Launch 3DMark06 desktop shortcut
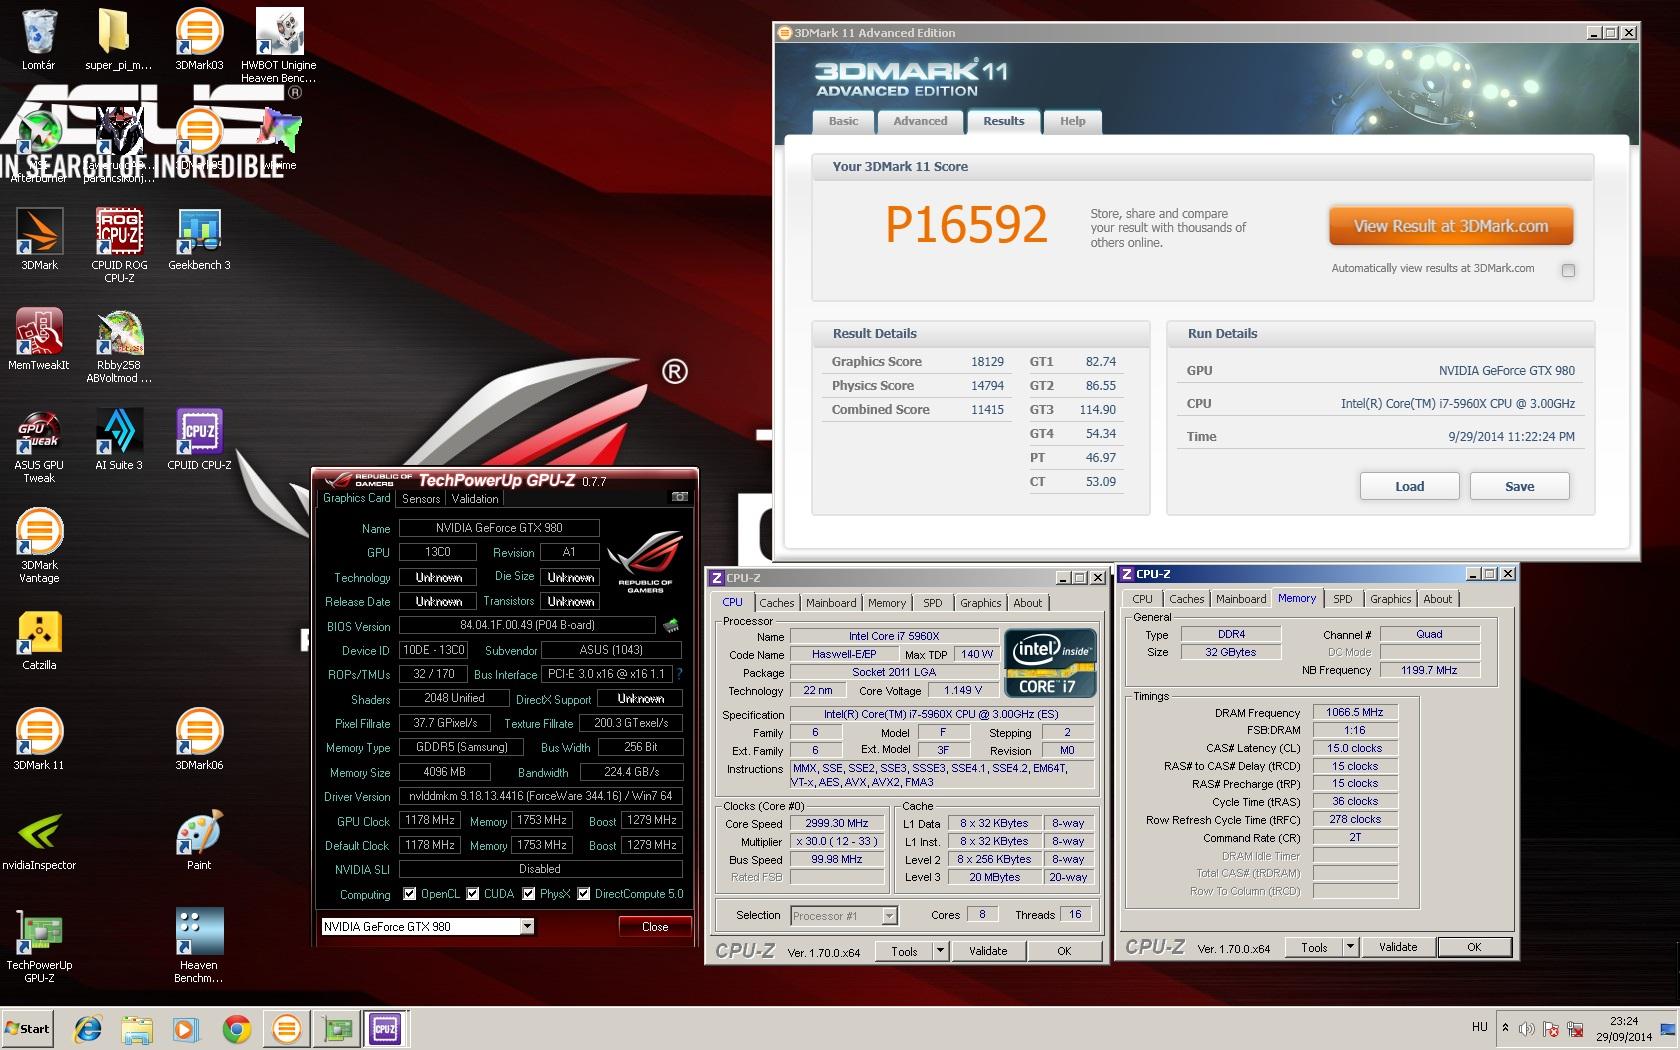The image size is (1680, 1050). 199,738
